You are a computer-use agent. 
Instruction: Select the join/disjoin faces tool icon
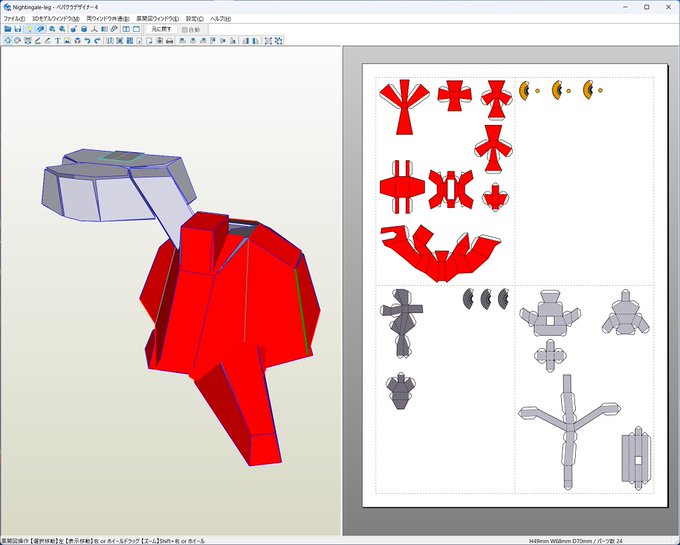coord(28,41)
